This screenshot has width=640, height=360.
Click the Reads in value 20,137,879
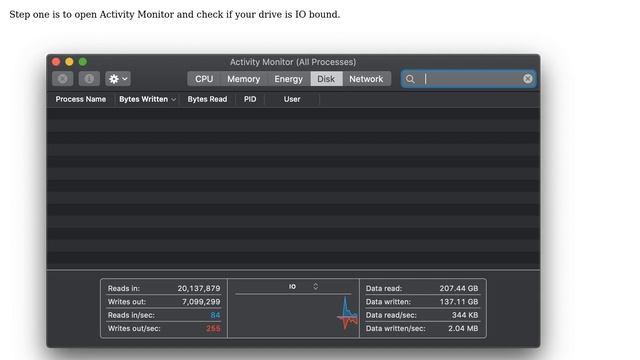[x=199, y=288]
